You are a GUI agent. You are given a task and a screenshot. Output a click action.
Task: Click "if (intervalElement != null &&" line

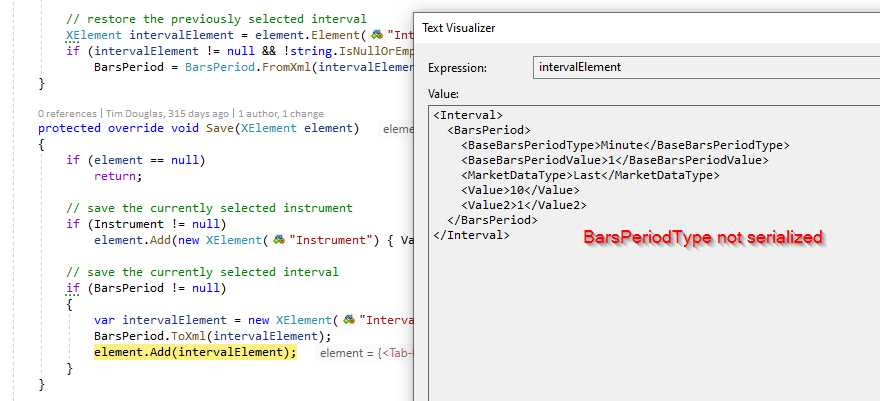239,51
